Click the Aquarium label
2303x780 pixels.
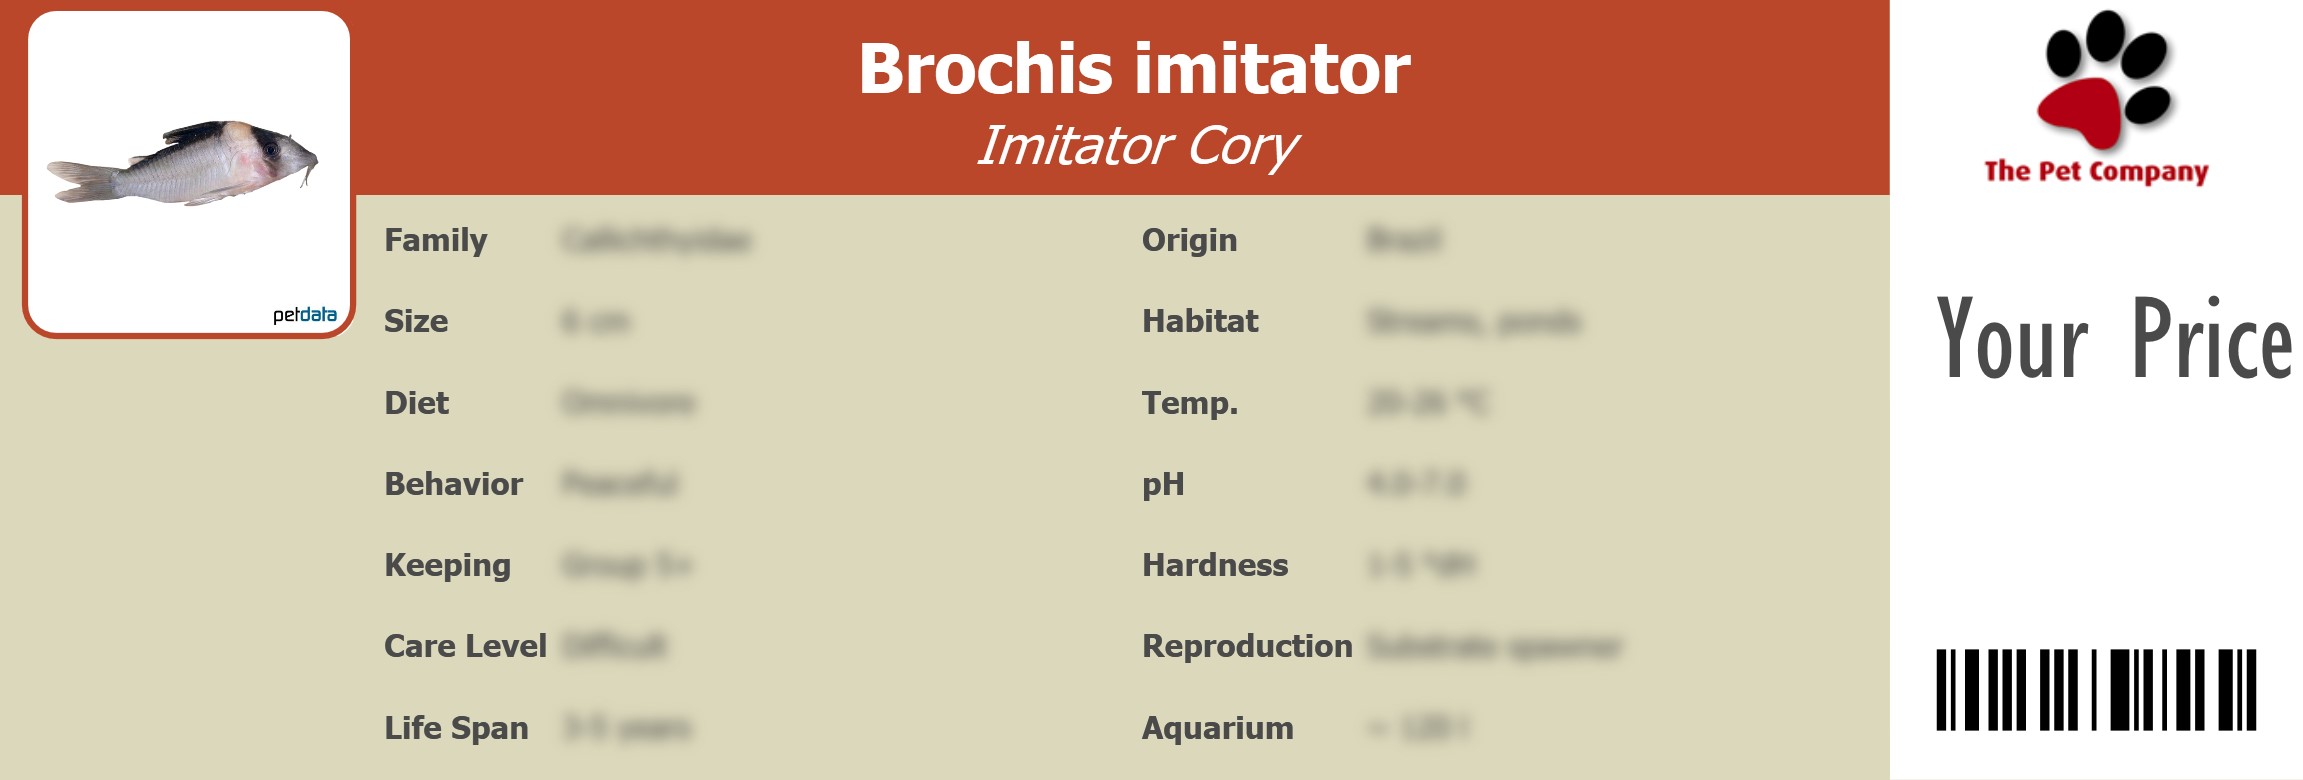1217,728
